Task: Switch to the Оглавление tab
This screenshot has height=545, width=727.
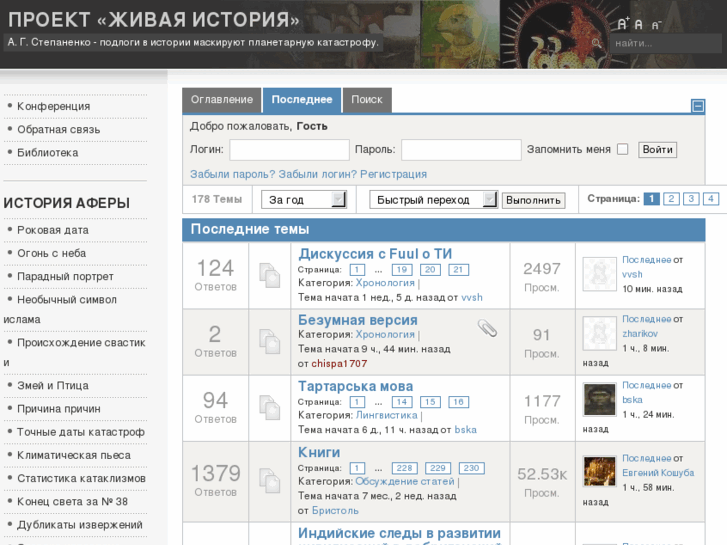Action: click(x=222, y=100)
